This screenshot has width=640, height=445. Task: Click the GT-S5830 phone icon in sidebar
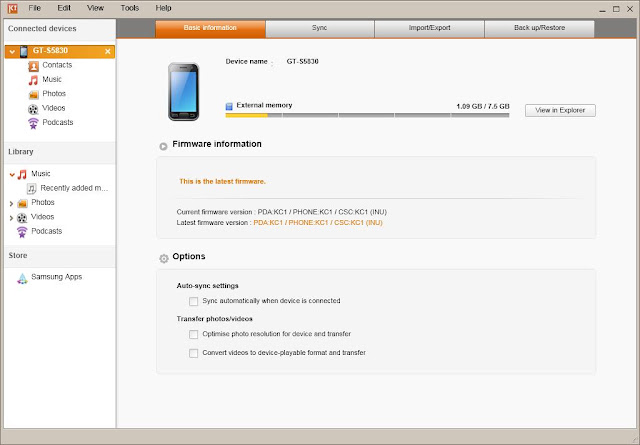pos(24,51)
